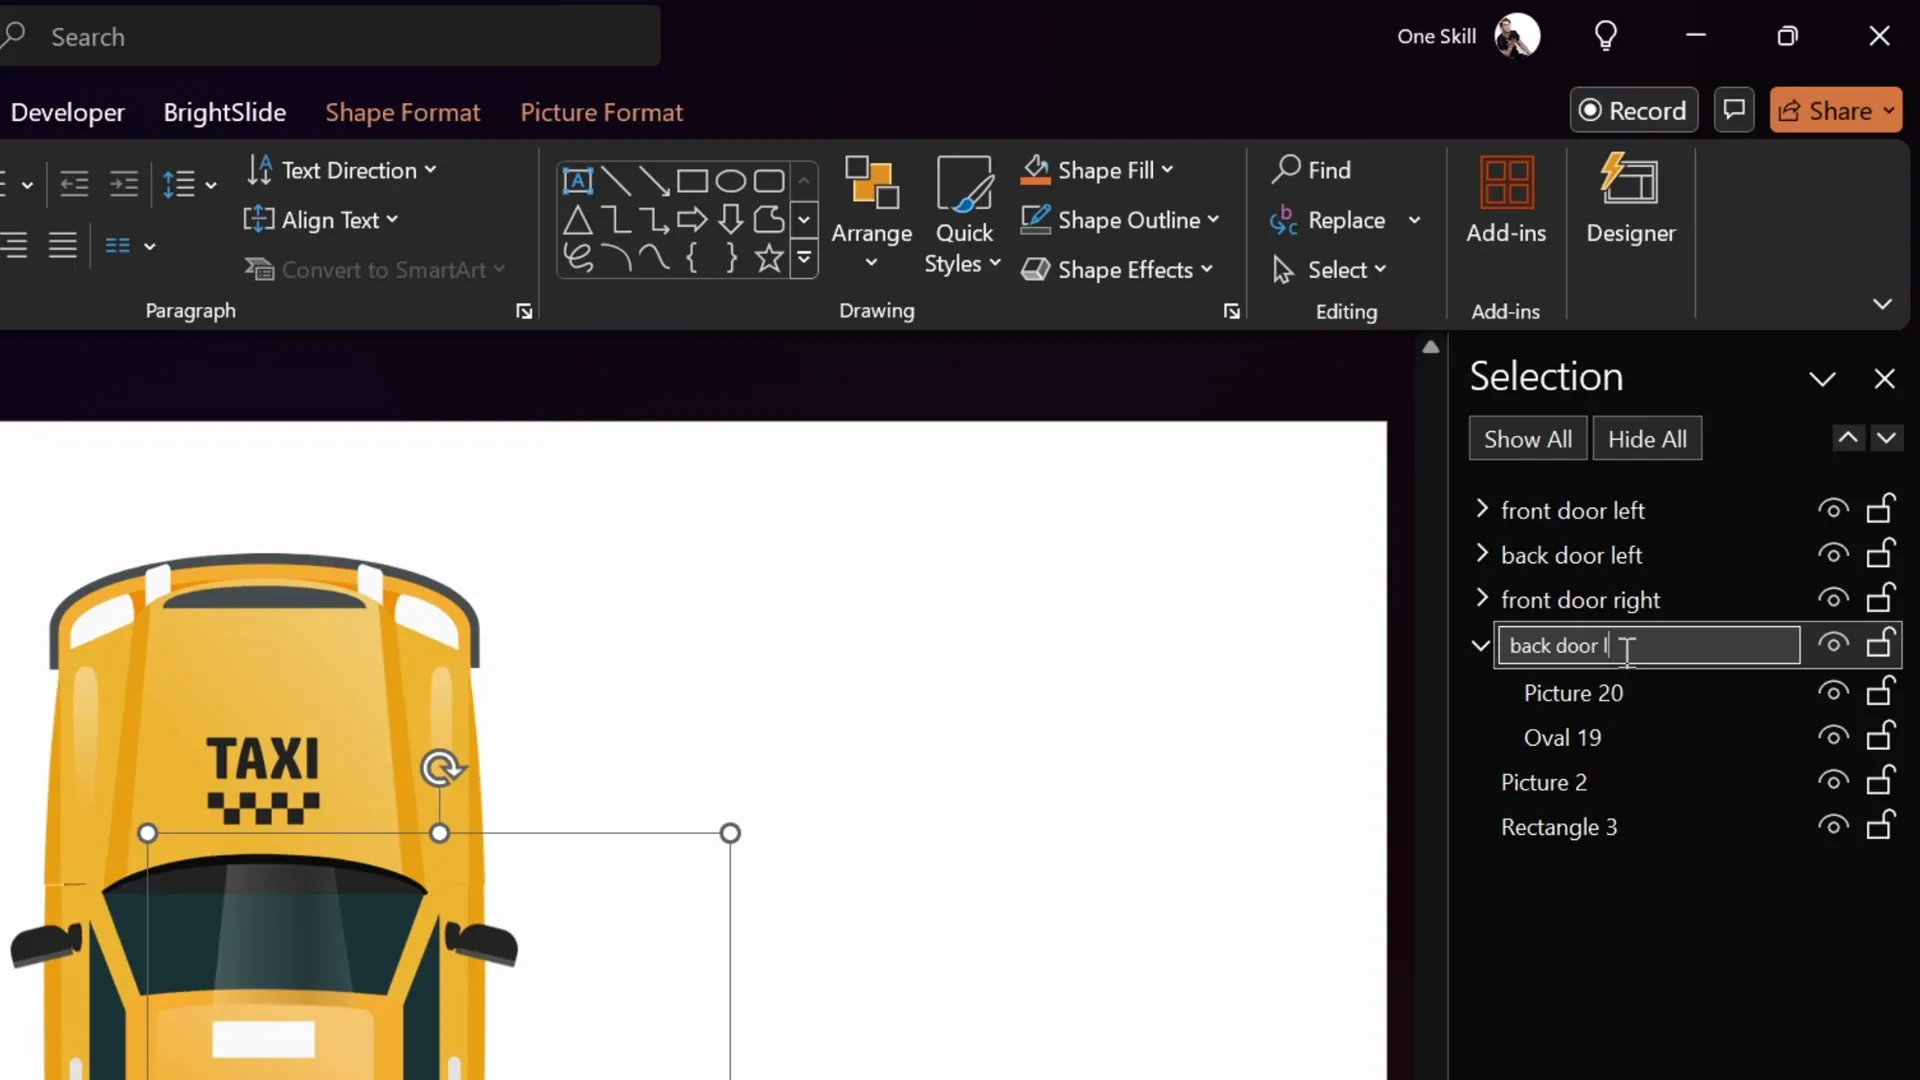The image size is (1920, 1080).
Task: Click the Replace icon in Editing group
Action: [1285, 220]
